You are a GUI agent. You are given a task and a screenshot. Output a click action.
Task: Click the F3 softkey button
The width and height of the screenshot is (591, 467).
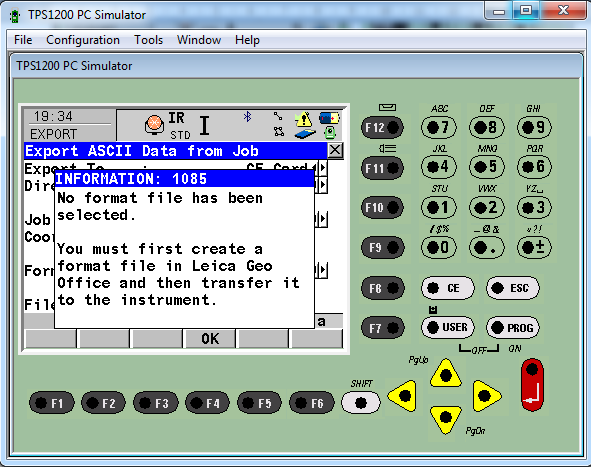(156, 403)
